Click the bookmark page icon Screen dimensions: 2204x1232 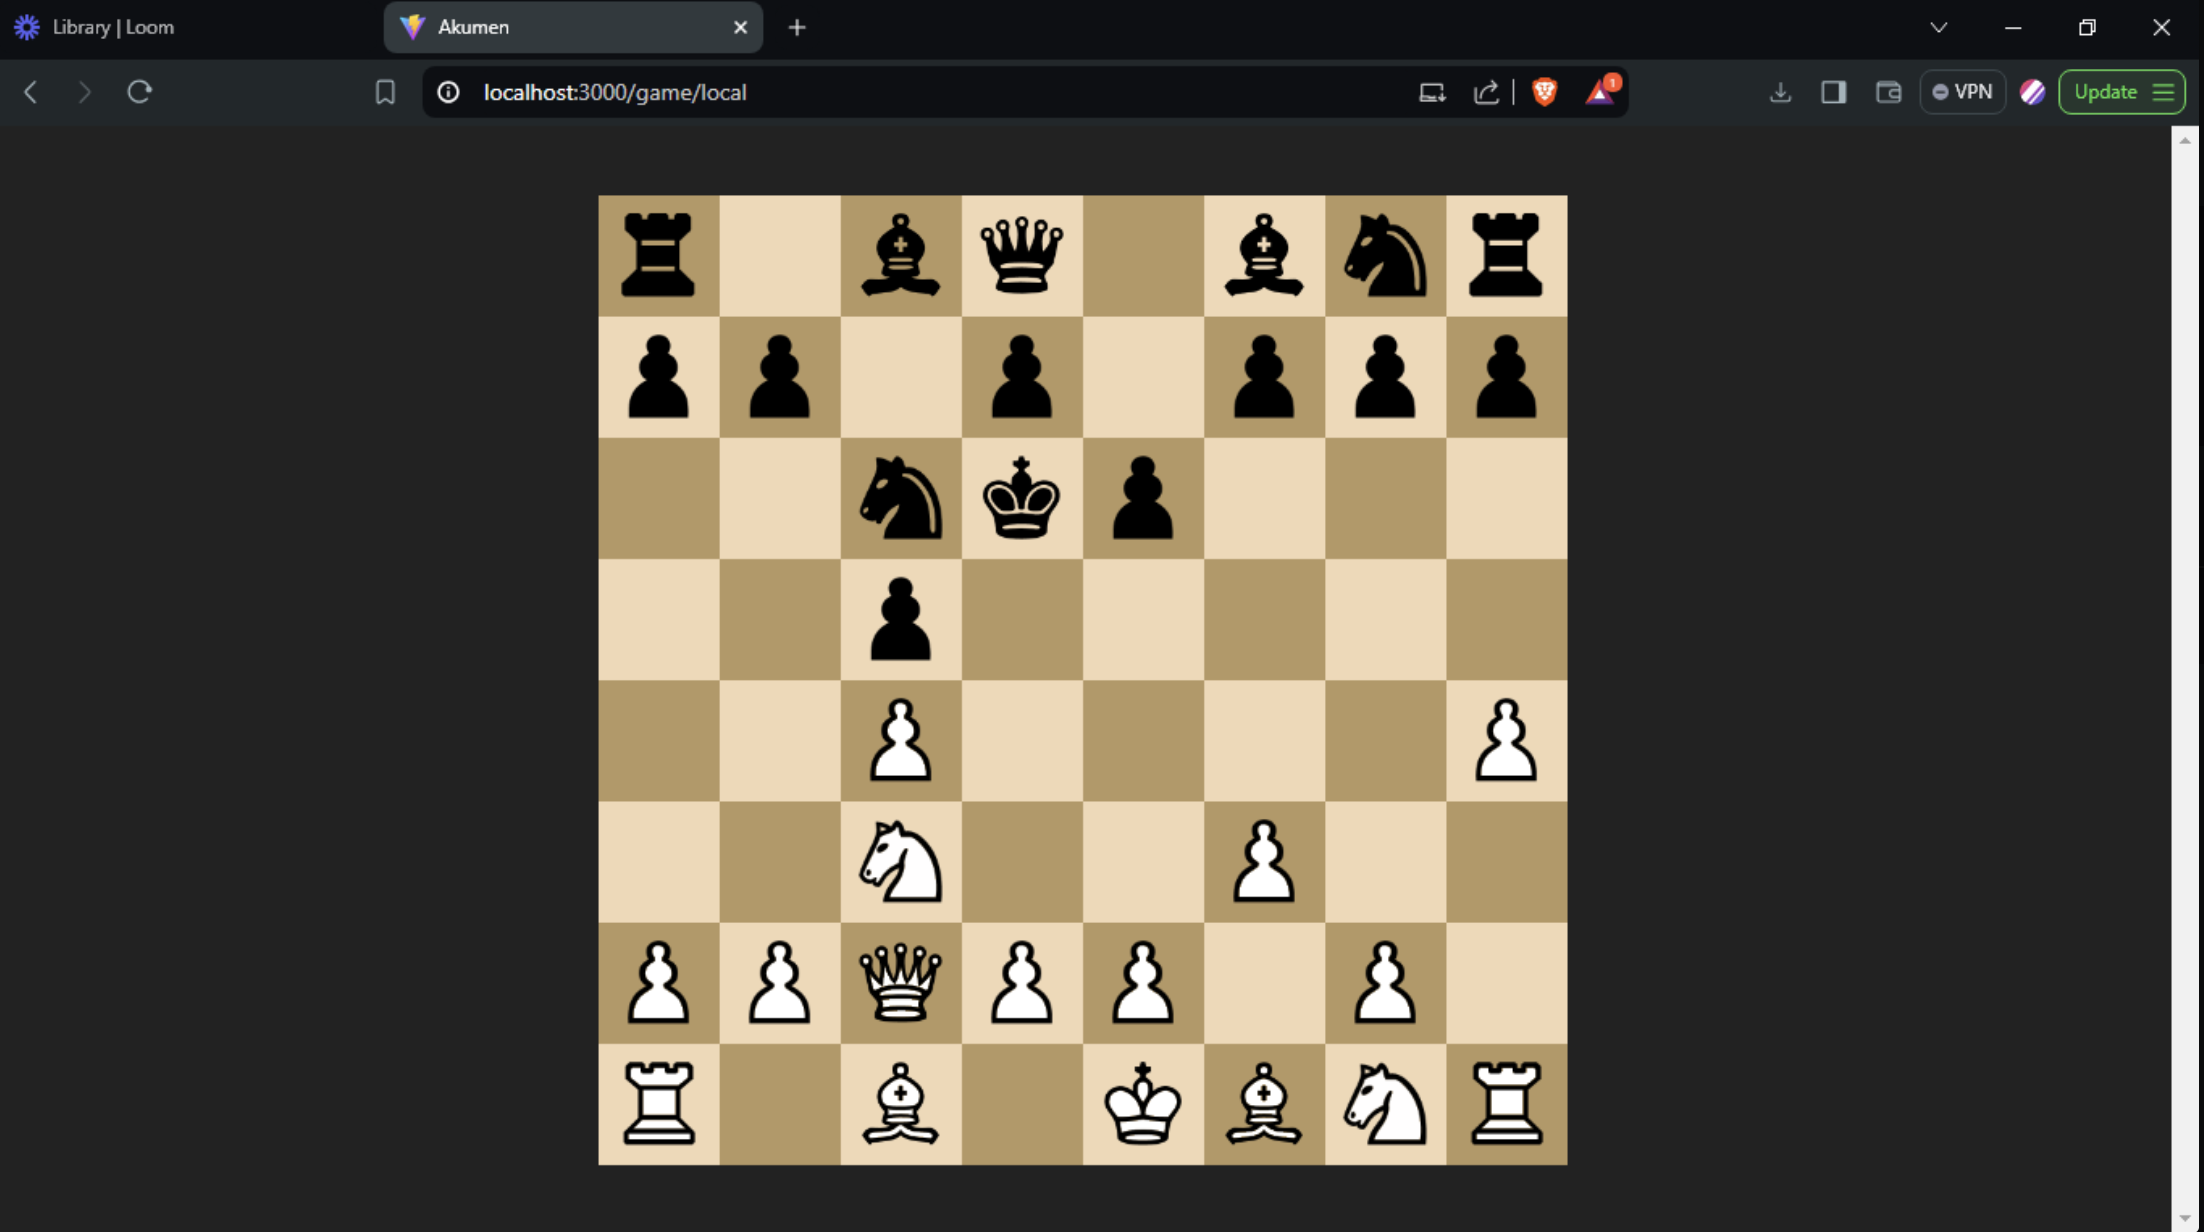pos(385,92)
